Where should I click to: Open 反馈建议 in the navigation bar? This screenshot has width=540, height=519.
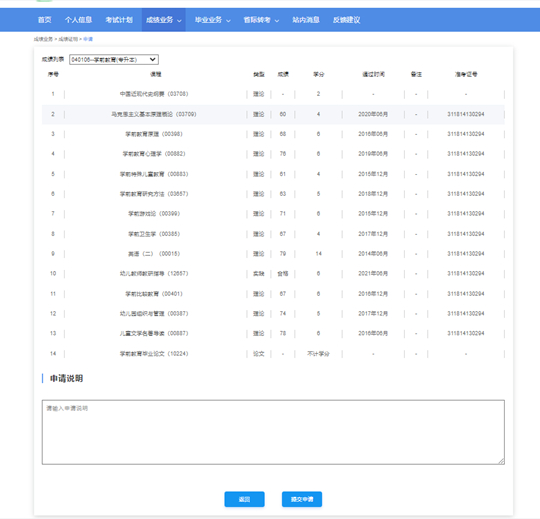point(346,20)
